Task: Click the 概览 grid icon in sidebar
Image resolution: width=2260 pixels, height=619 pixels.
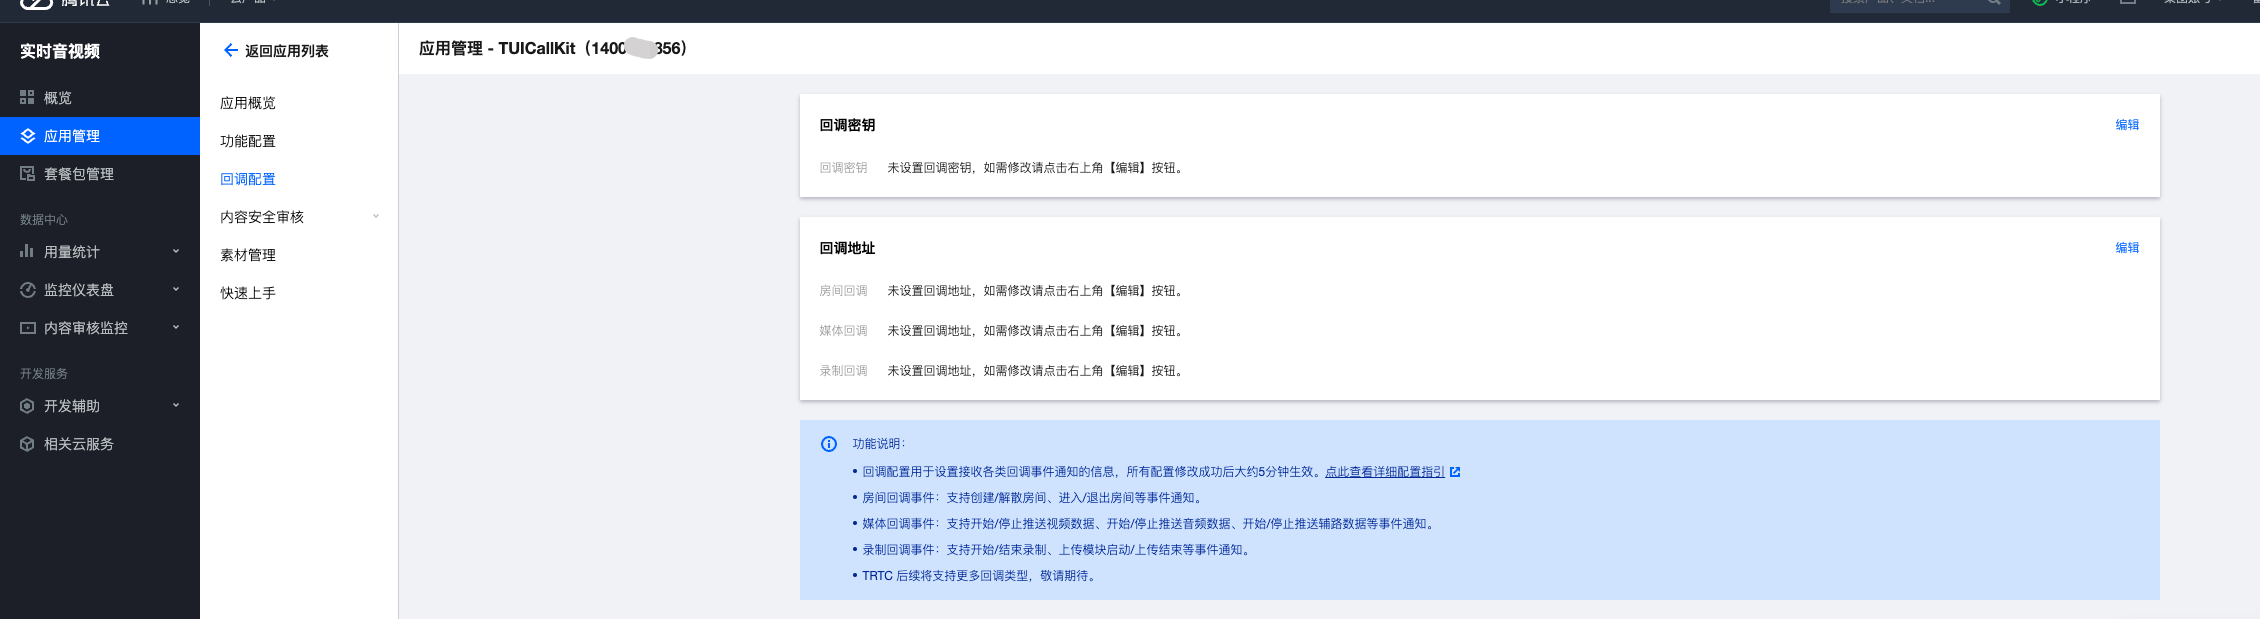Action: 27,98
